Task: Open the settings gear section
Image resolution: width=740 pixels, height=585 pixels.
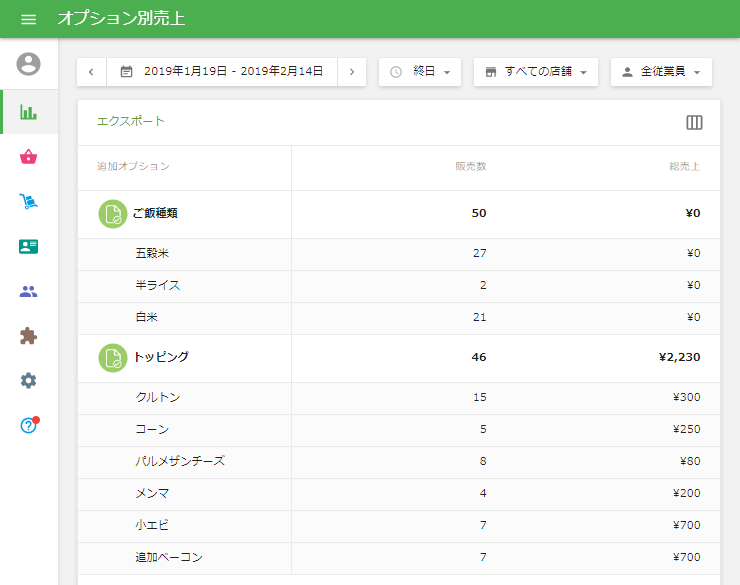Action: click(x=29, y=380)
